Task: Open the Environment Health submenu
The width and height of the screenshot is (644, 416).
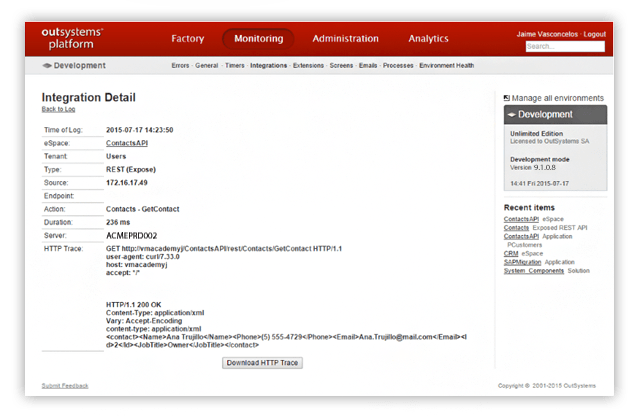Action: click(446, 66)
